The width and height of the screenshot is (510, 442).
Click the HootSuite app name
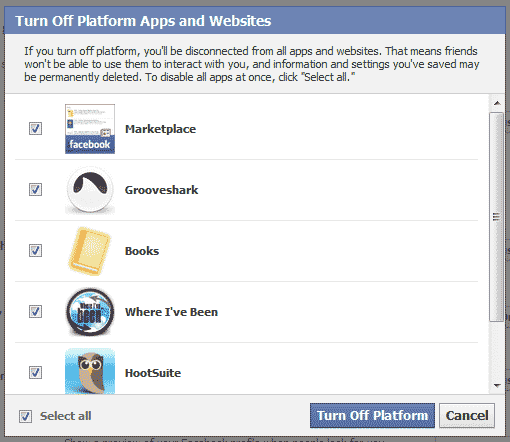pyautogui.click(x=153, y=373)
